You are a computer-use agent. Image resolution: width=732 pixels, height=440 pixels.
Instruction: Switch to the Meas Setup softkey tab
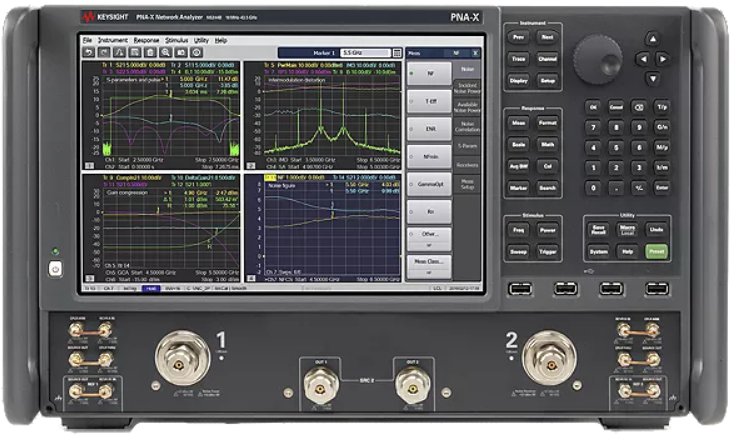click(x=467, y=184)
